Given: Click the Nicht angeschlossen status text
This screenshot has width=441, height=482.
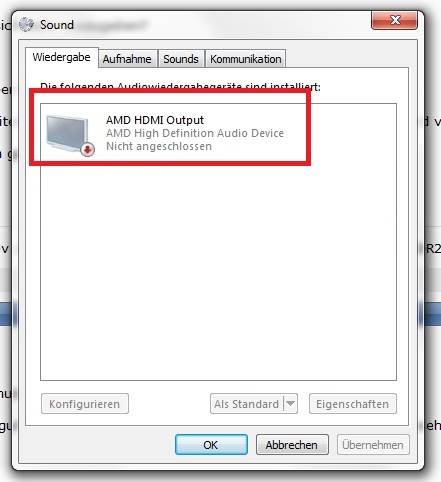Looking at the screenshot, I should (x=159, y=146).
